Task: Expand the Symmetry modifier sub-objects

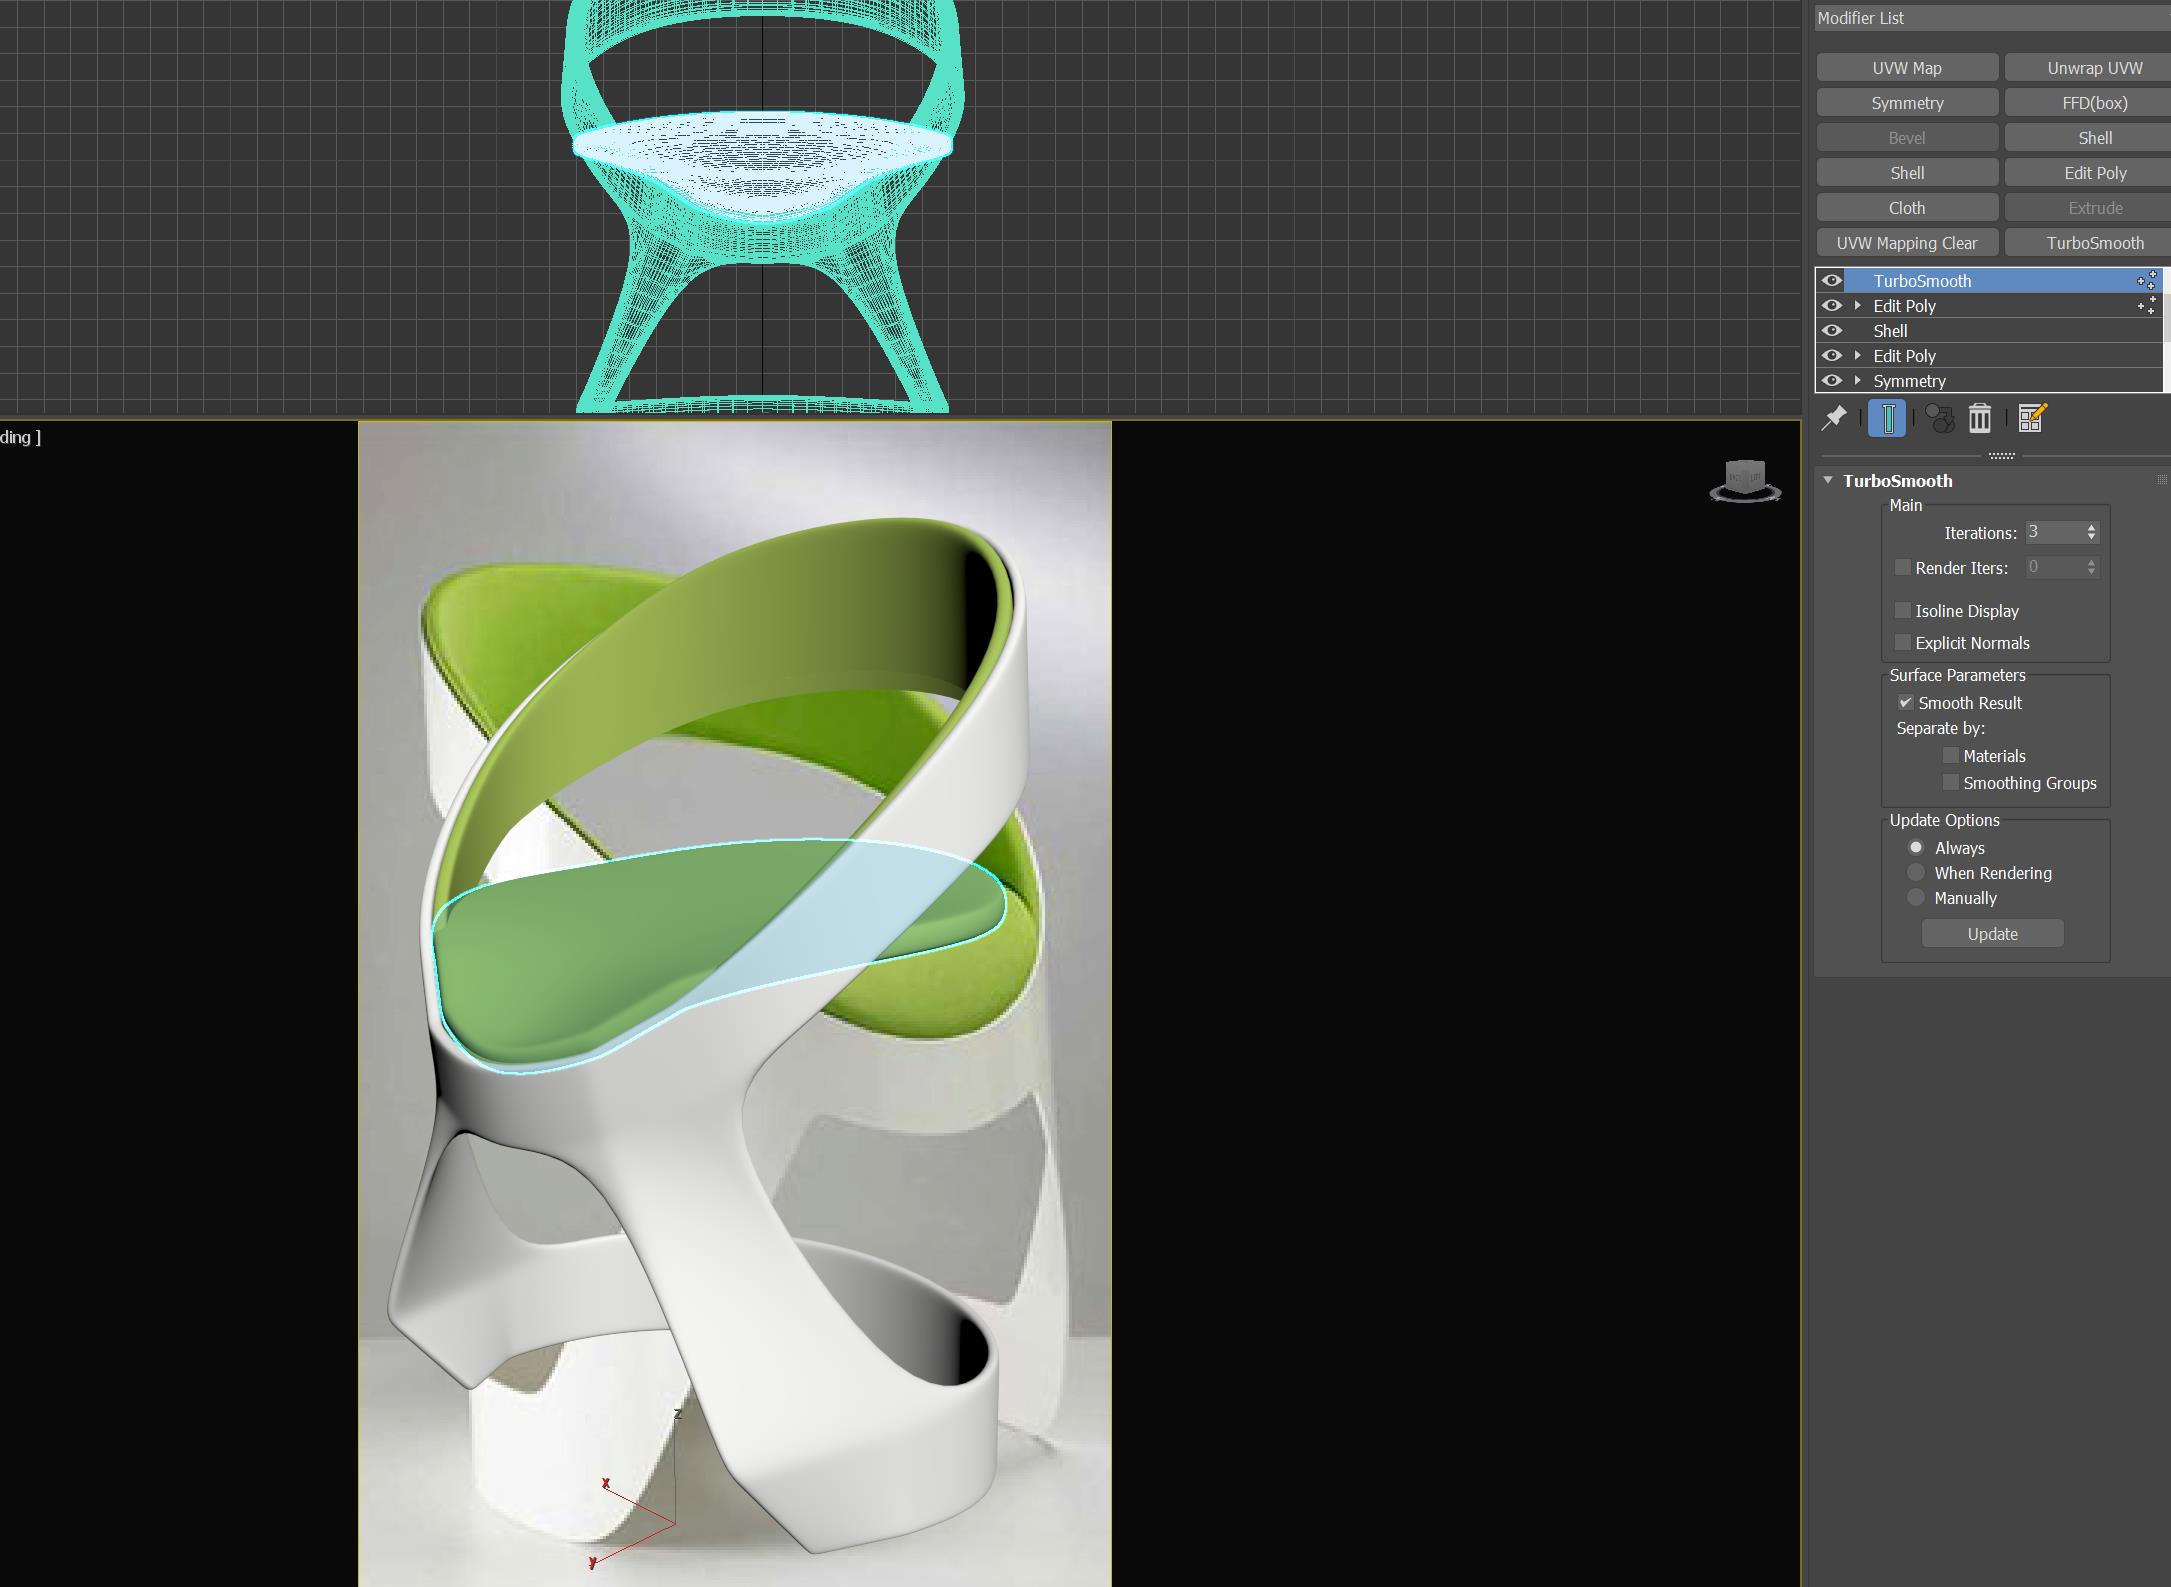Action: point(1858,381)
